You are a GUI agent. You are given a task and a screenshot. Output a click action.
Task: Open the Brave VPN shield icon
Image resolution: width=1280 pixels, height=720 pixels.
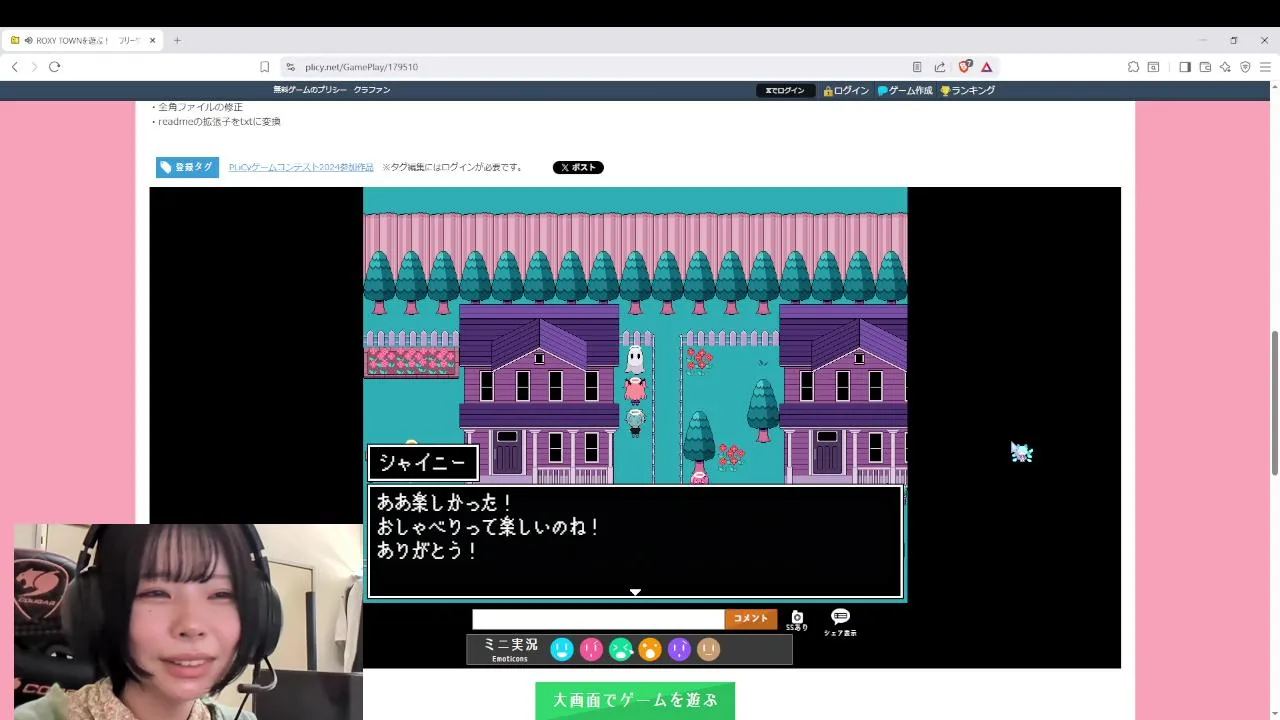1245,67
